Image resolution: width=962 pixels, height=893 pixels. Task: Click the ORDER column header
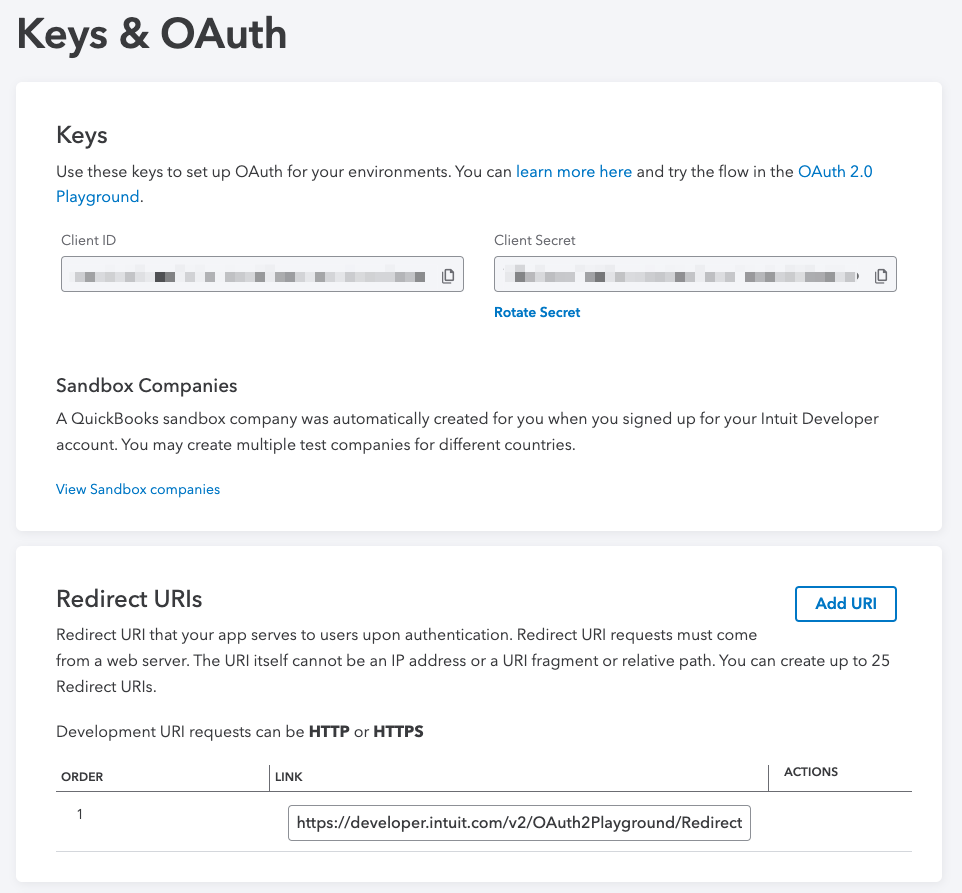83,777
